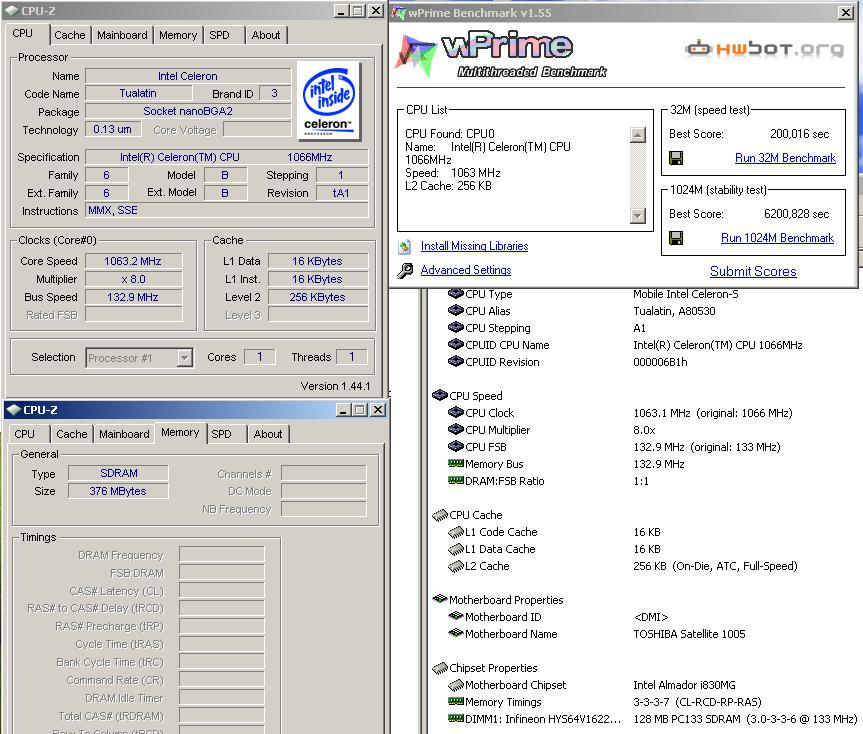Select SPD tab in lower CPU-Z window

[221, 434]
